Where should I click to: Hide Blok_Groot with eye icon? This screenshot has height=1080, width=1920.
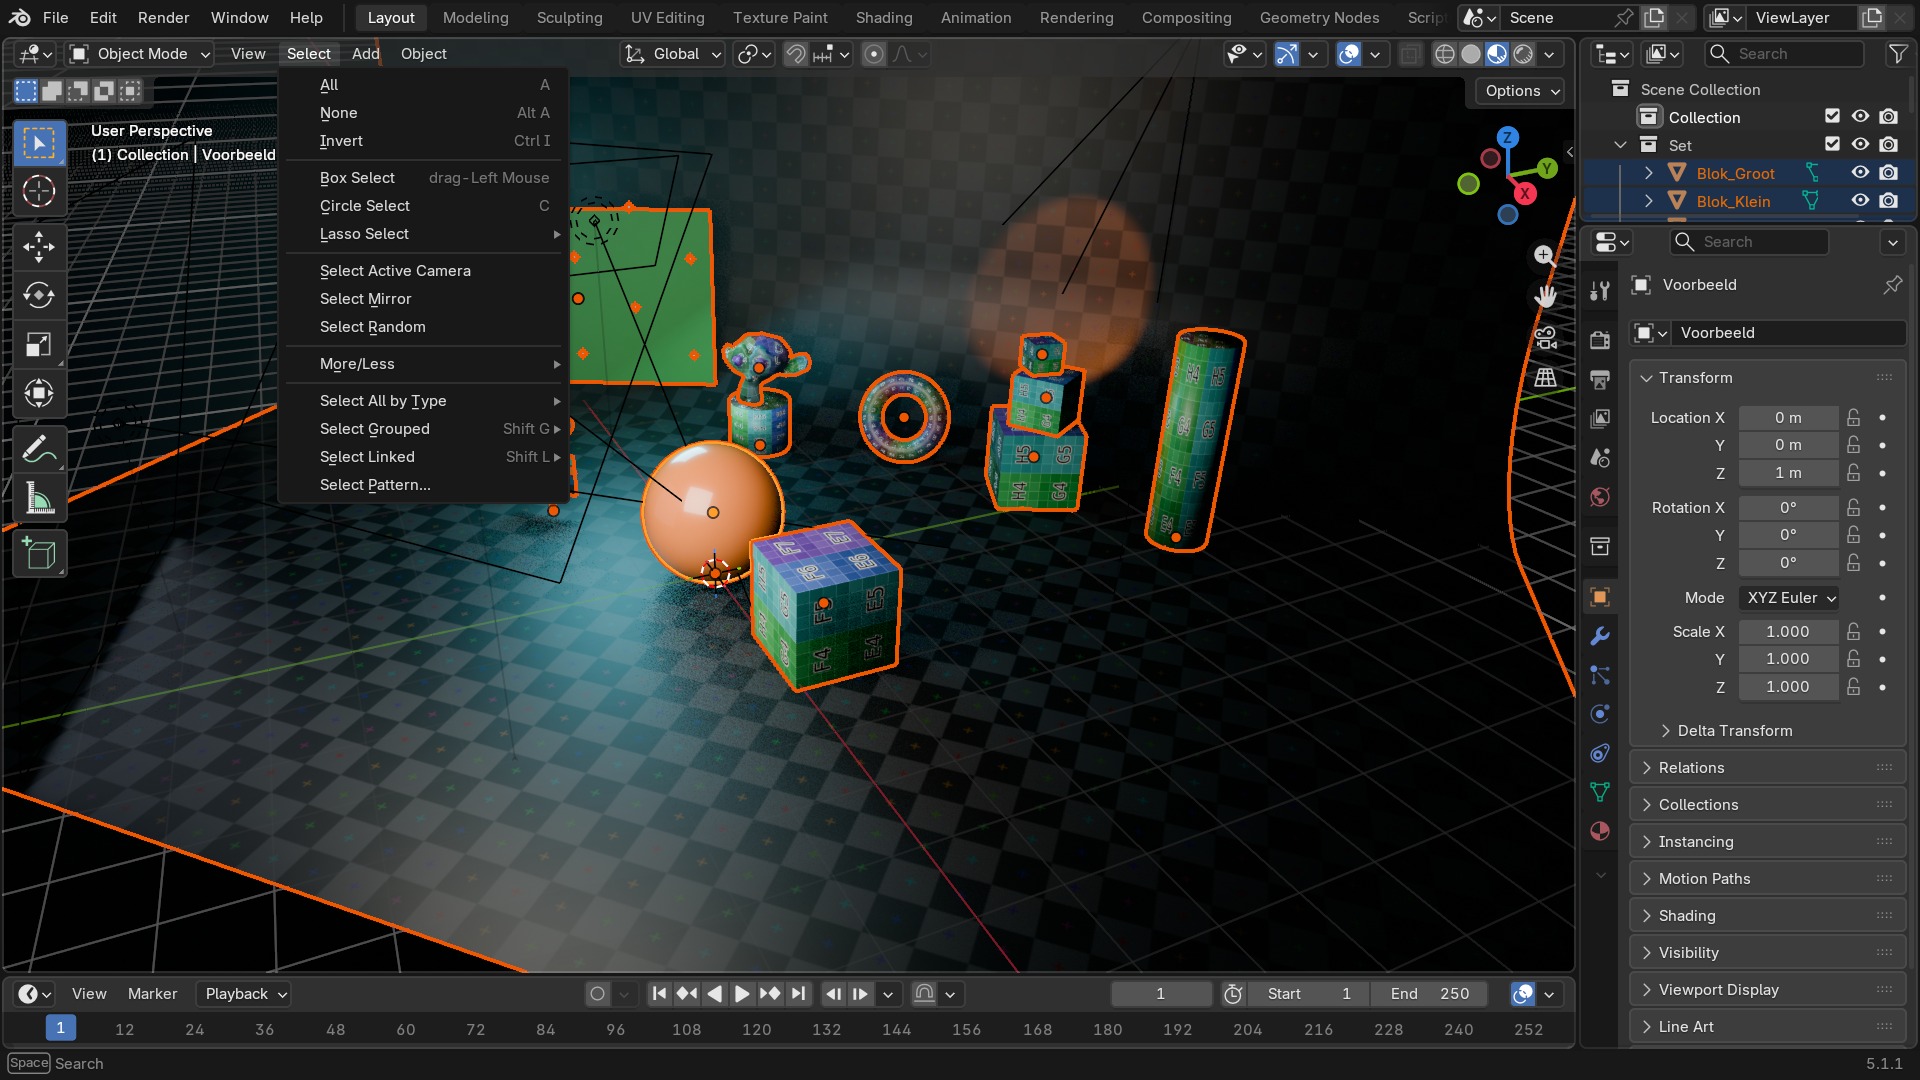tap(1860, 173)
